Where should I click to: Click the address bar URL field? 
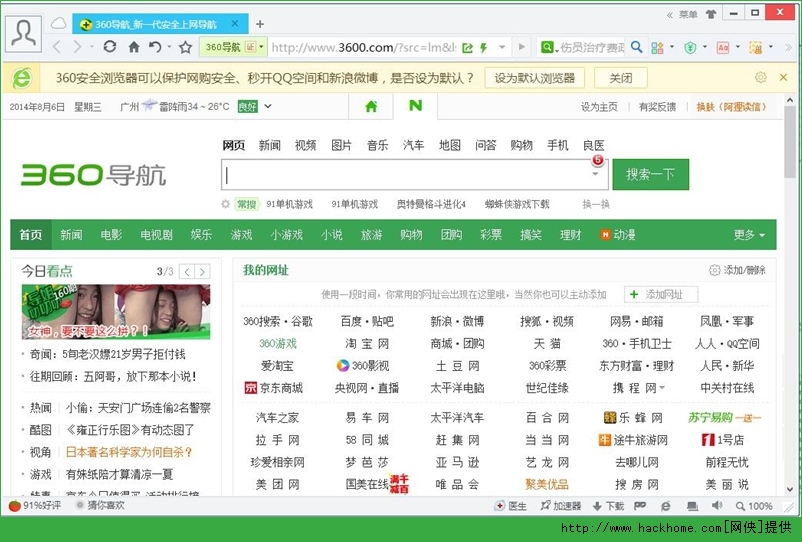point(363,48)
